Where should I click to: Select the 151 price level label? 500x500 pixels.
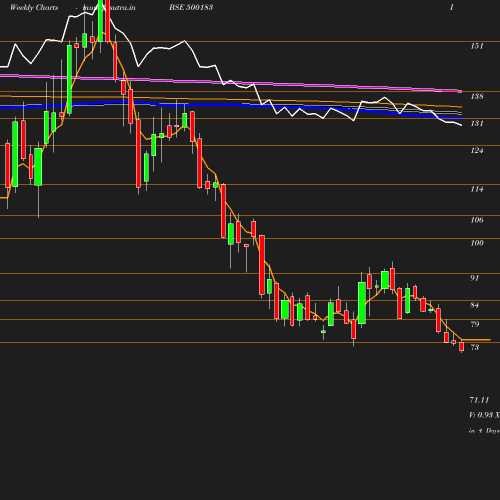[x=477, y=46]
